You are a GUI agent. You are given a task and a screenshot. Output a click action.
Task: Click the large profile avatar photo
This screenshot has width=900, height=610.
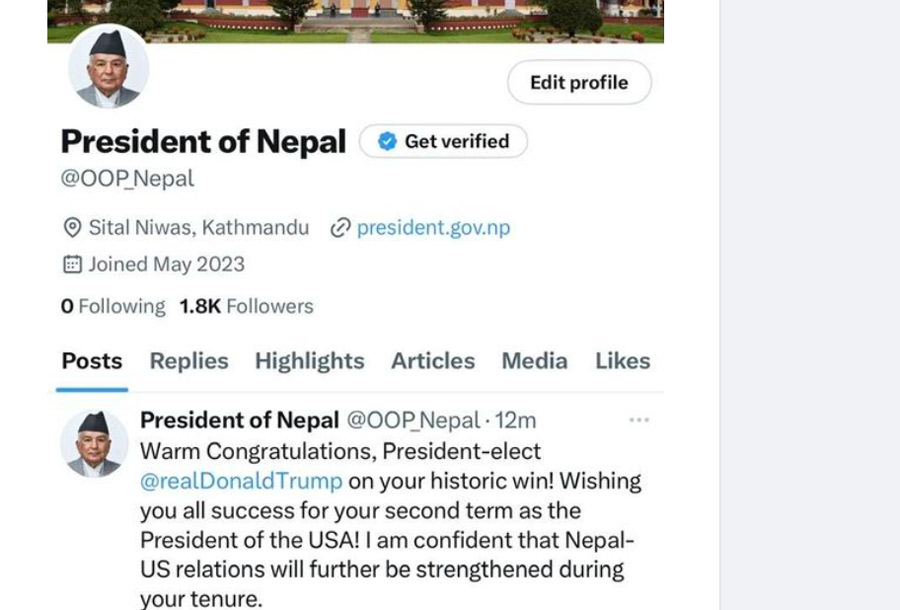(108, 67)
